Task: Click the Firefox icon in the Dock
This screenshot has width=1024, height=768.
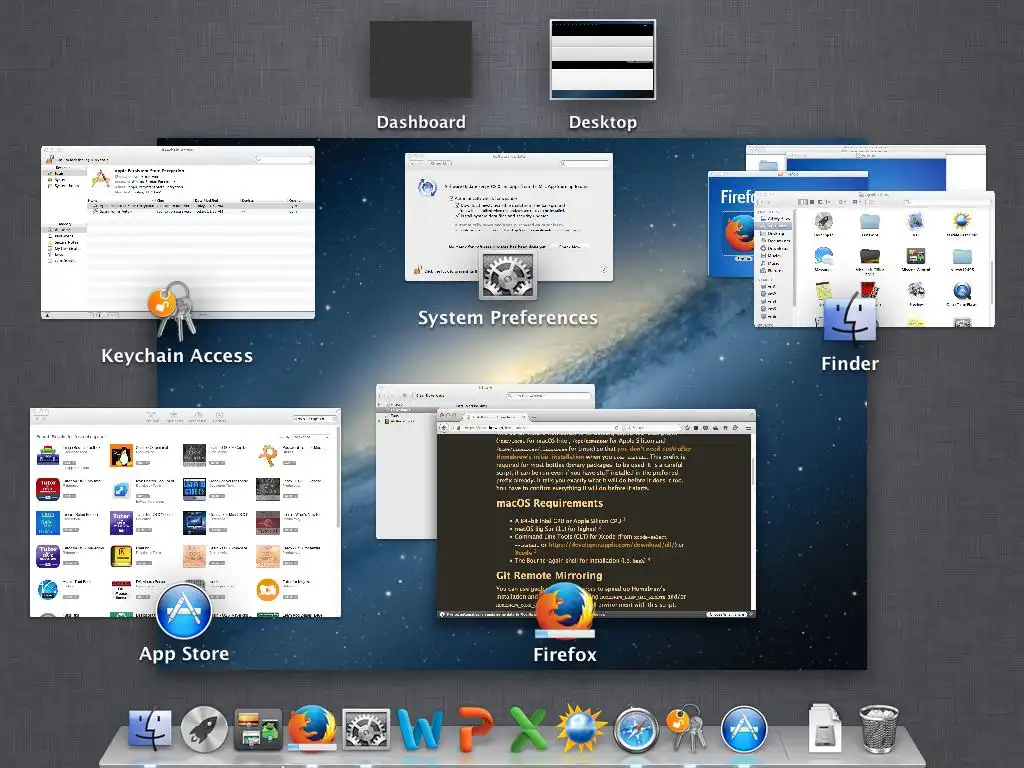Action: (x=312, y=728)
